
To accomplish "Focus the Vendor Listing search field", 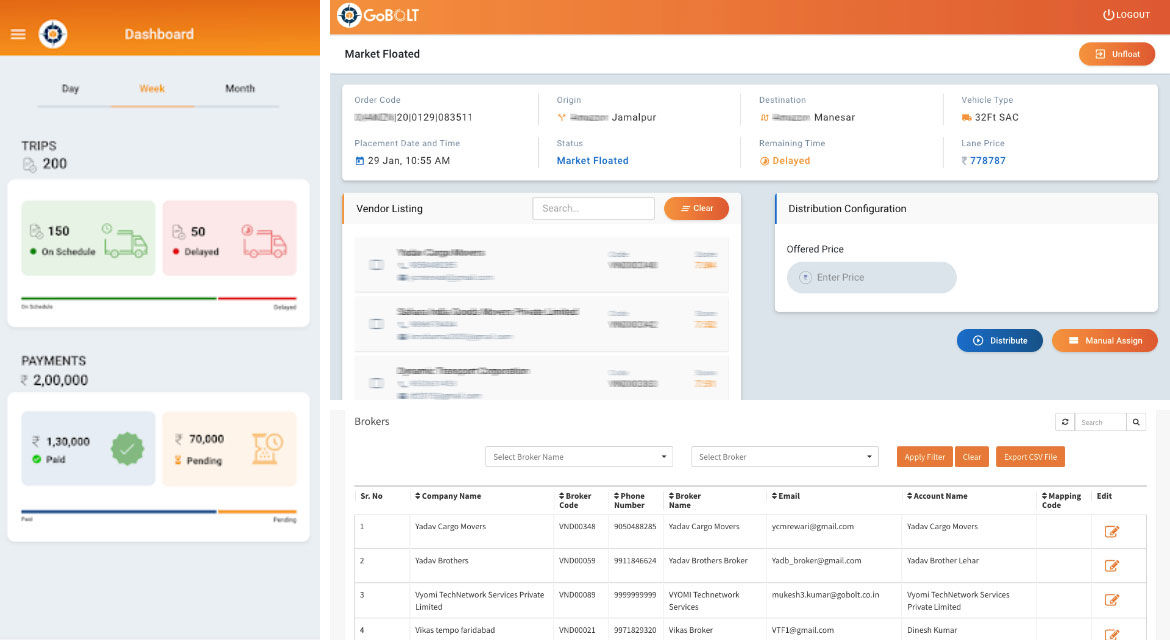I will 593,208.
